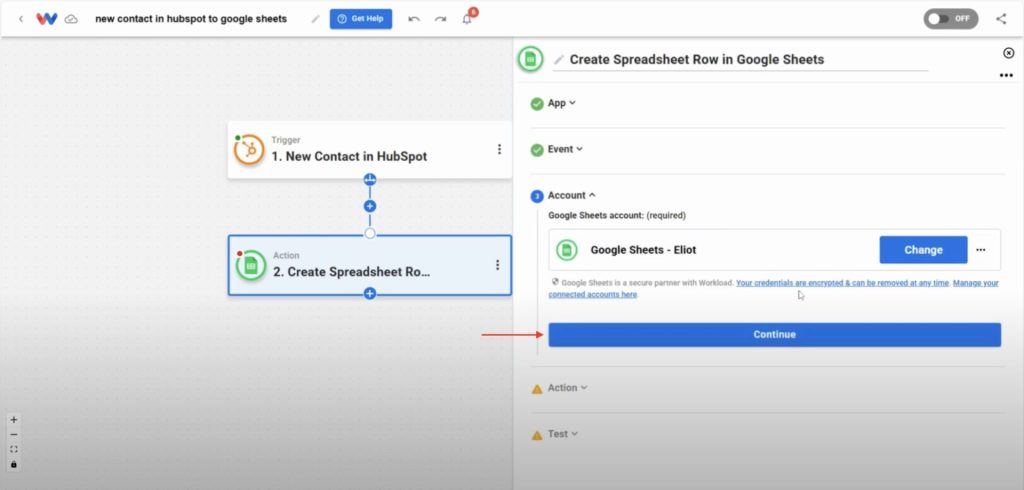This screenshot has height=490, width=1024.
Task: Click the Google Sheets panel header icon
Action: click(x=531, y=59)
